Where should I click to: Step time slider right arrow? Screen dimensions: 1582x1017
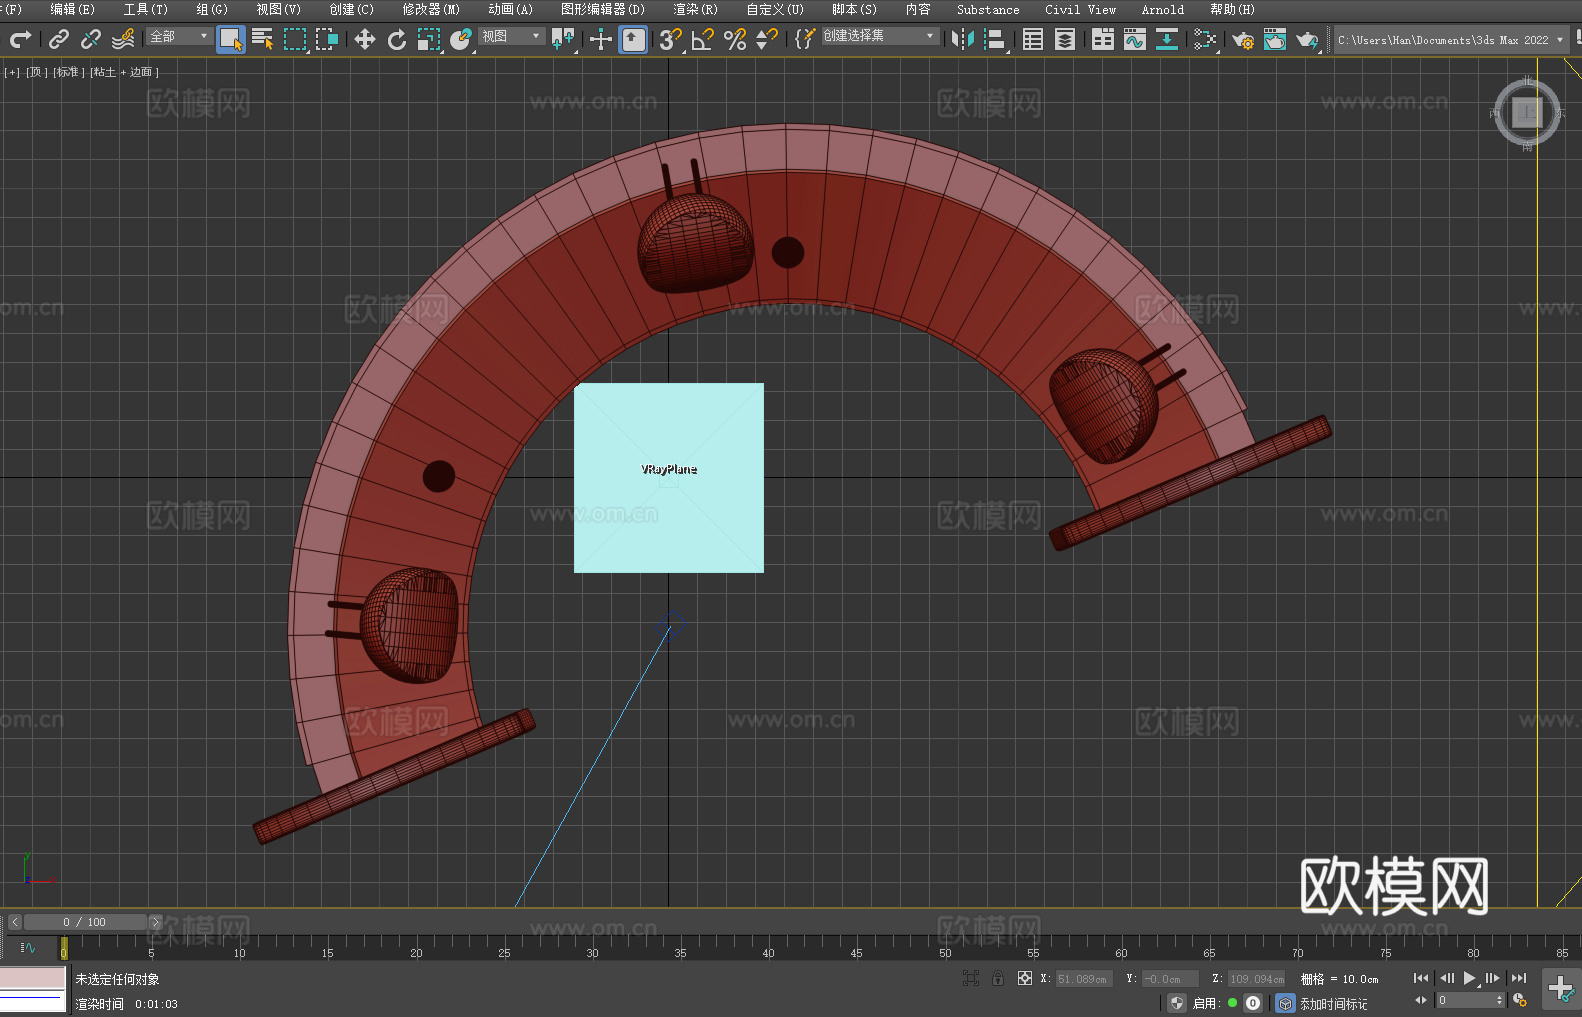click(x=155, y=922)
